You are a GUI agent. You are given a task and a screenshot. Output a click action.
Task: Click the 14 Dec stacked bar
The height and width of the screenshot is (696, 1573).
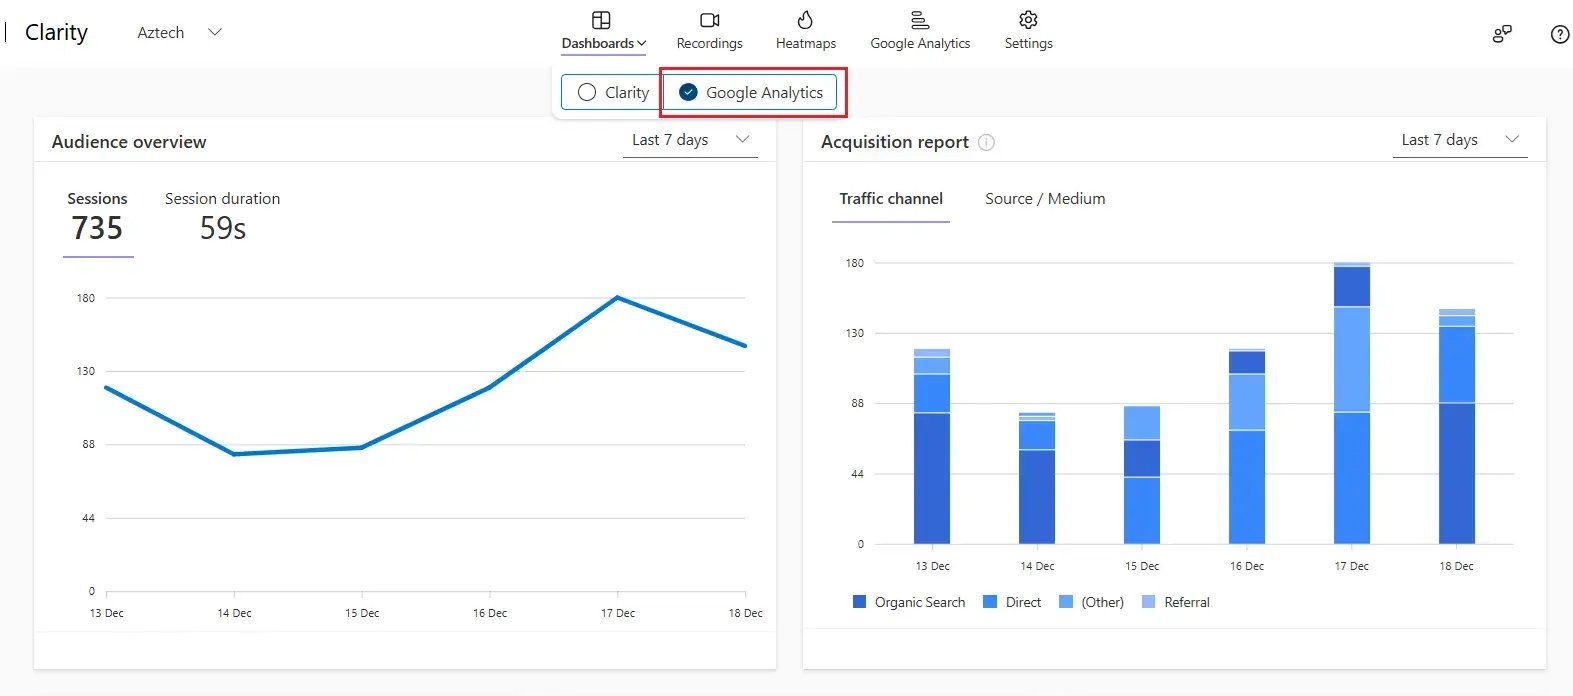coord(1037,478)
